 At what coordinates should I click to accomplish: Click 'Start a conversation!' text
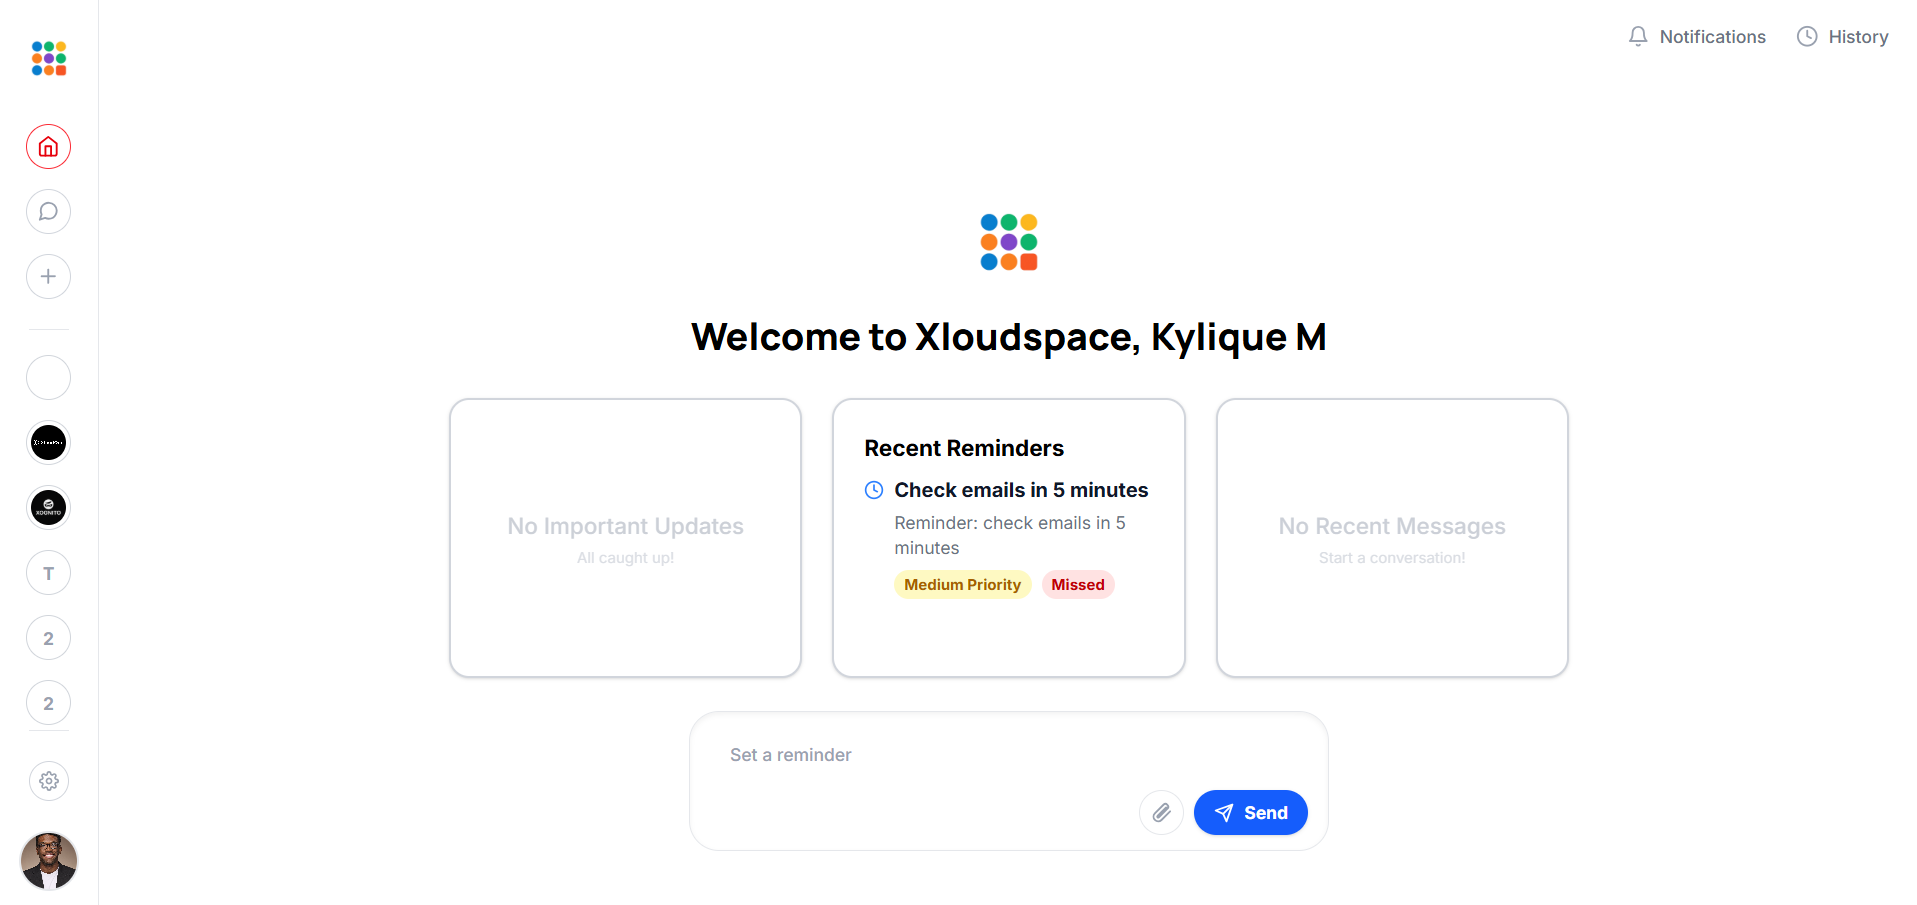click(x=1392, y=558)
